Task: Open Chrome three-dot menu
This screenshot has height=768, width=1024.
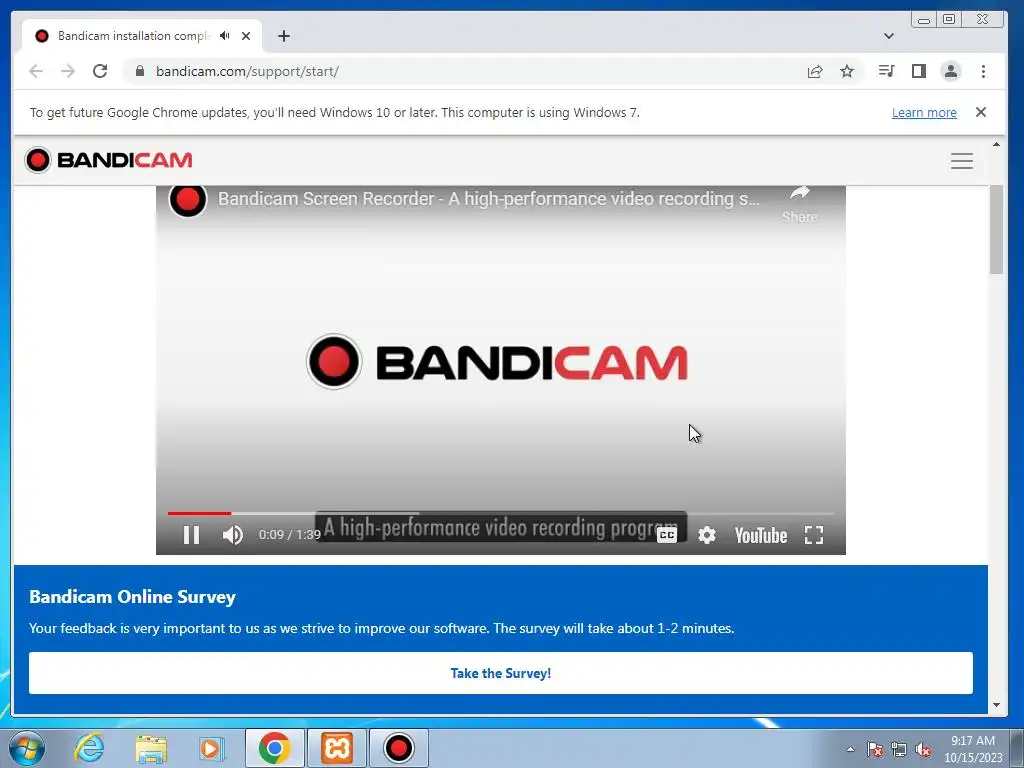Action: click(984, 71)
